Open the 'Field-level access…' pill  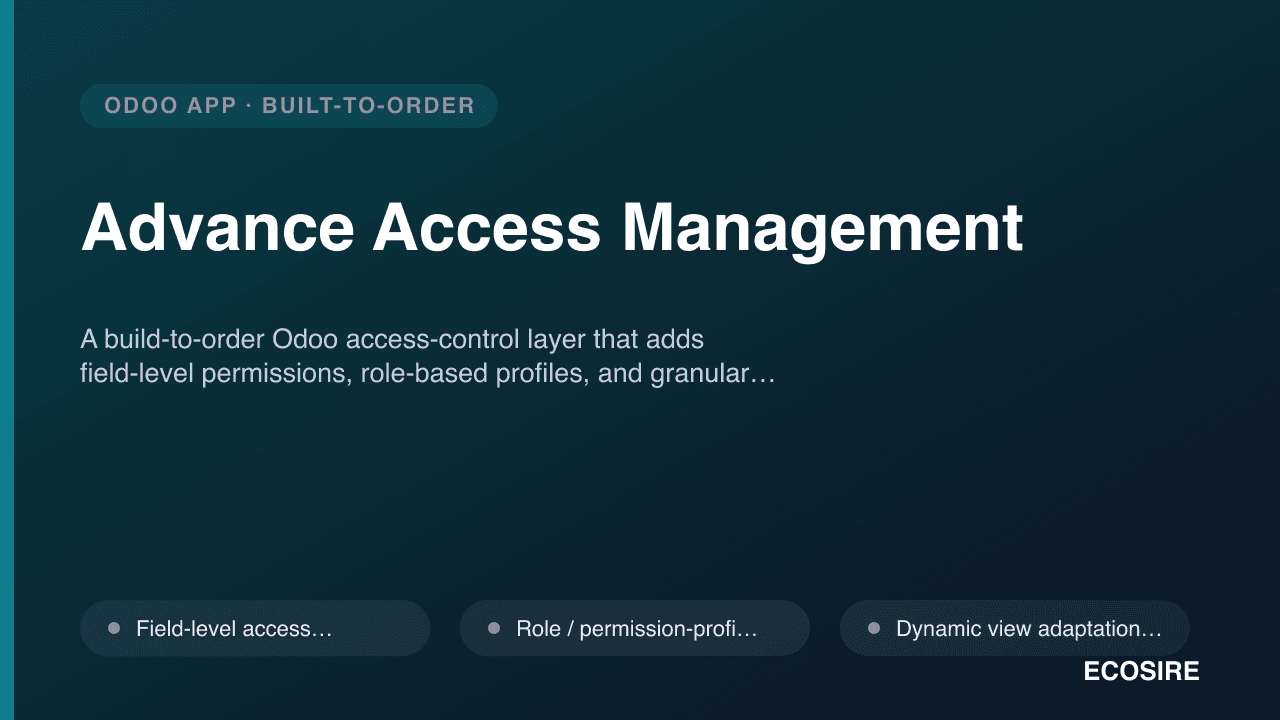tap(255, 628)
